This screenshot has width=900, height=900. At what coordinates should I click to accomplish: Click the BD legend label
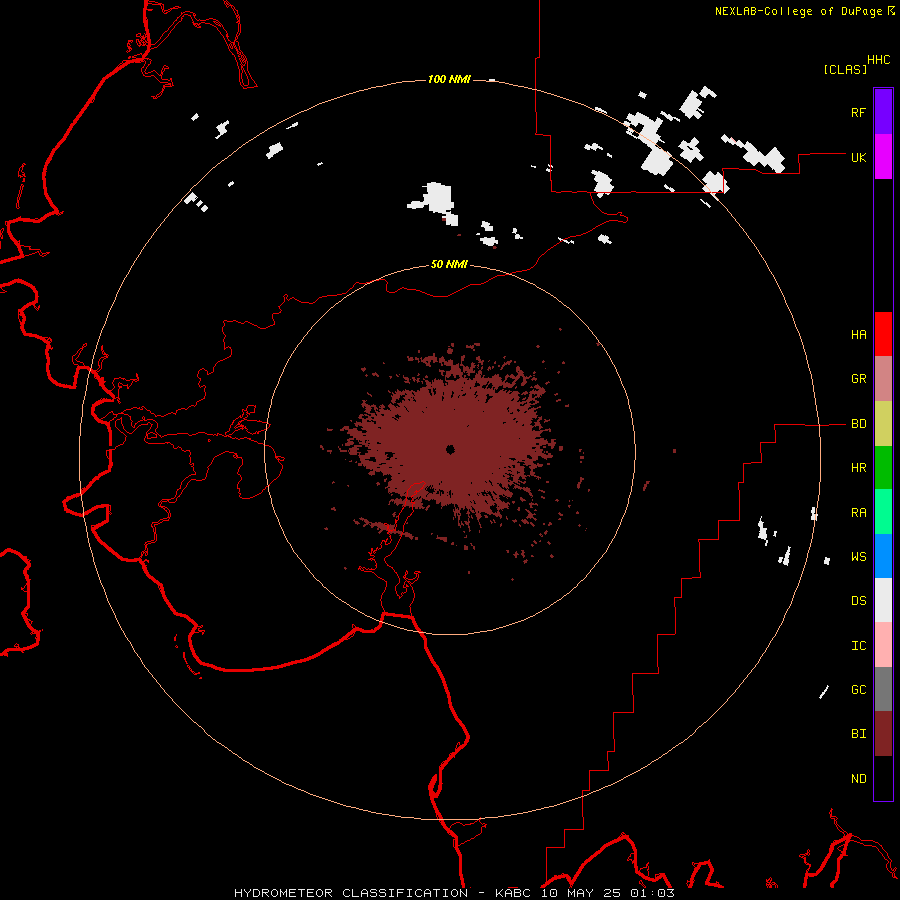coord(858,424)
